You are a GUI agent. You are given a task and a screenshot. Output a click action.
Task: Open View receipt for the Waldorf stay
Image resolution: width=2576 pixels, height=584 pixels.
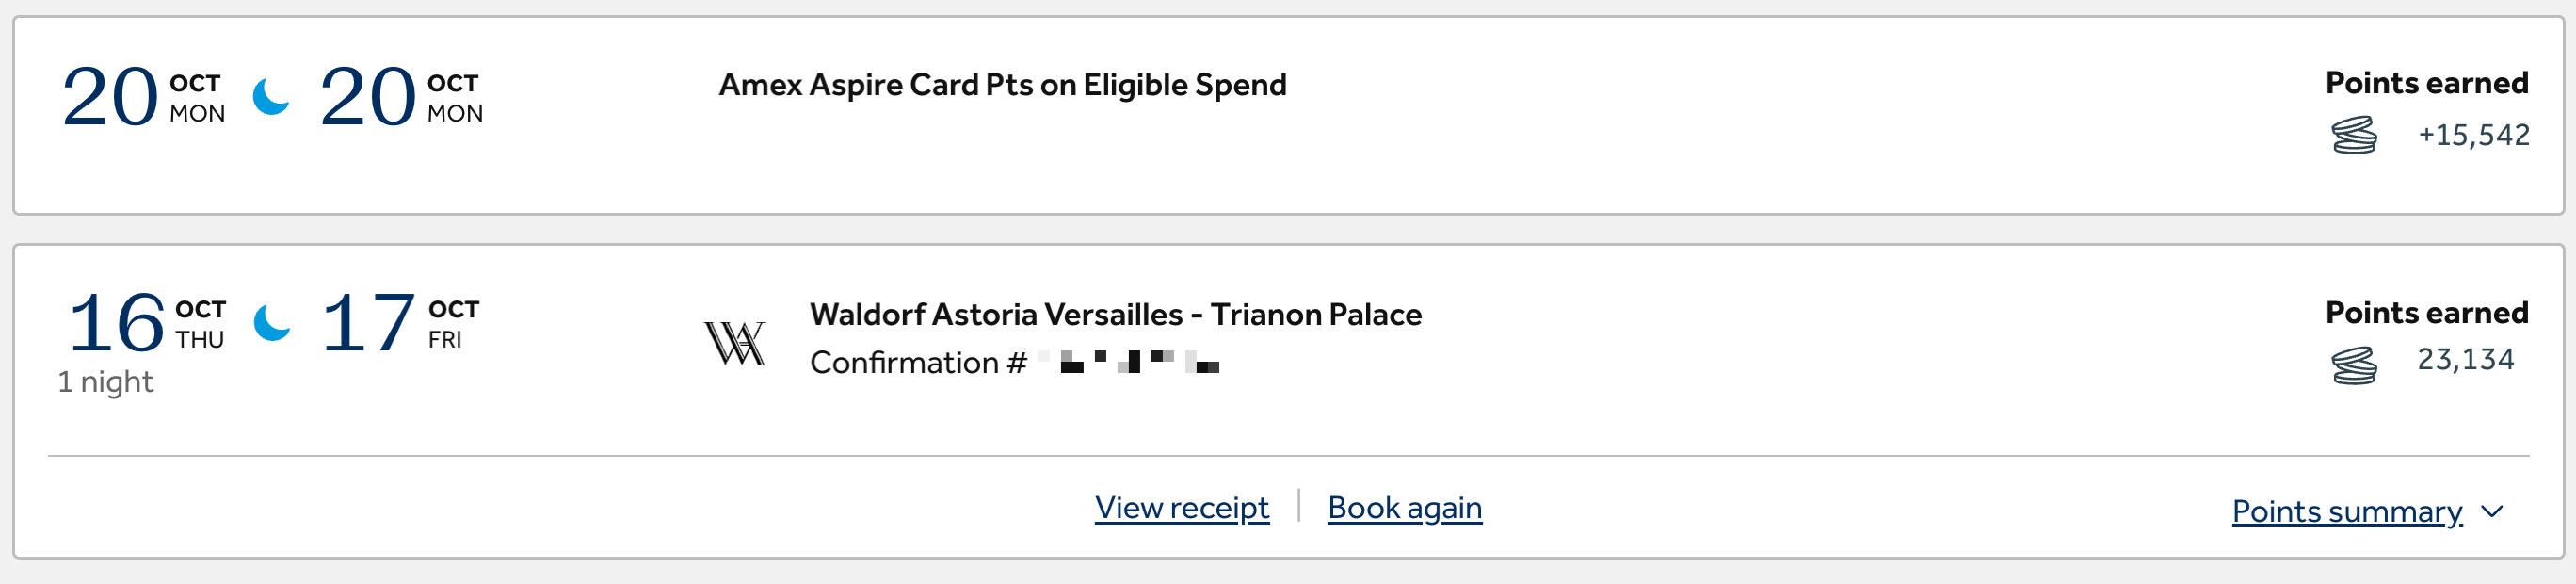point(1181,508)
